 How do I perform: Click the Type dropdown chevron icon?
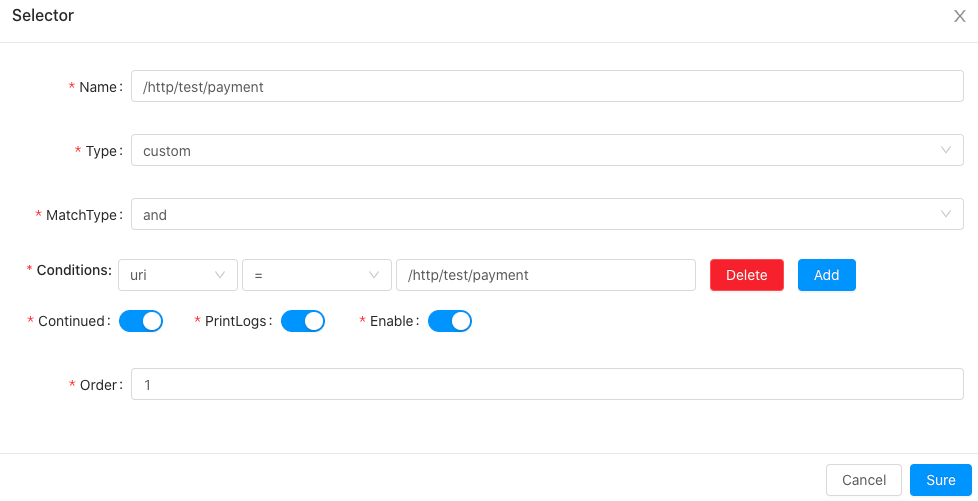click(x=946, y=150)
